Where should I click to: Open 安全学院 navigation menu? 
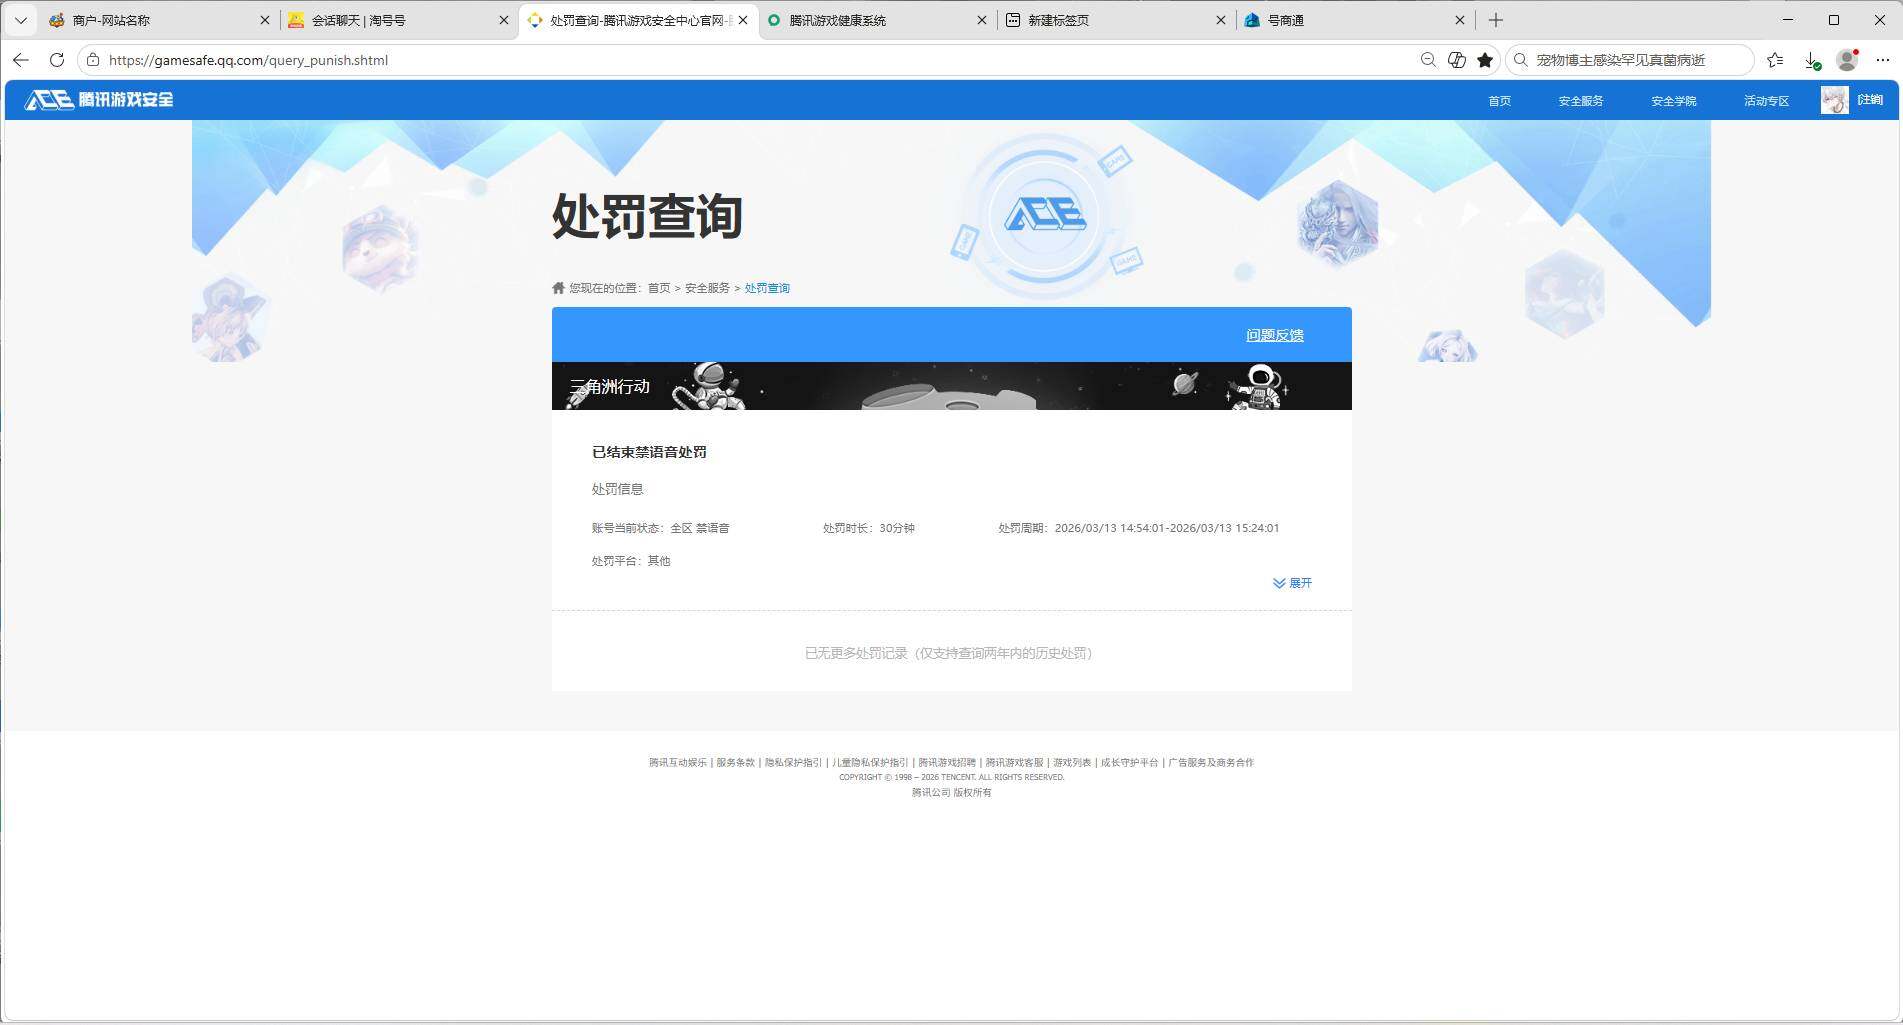(1673, 101)
